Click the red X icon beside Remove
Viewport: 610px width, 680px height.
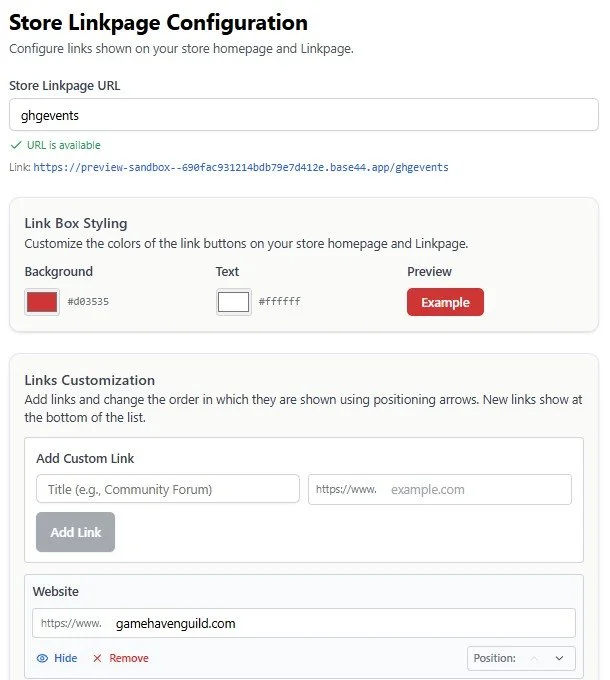pos(97,658)
